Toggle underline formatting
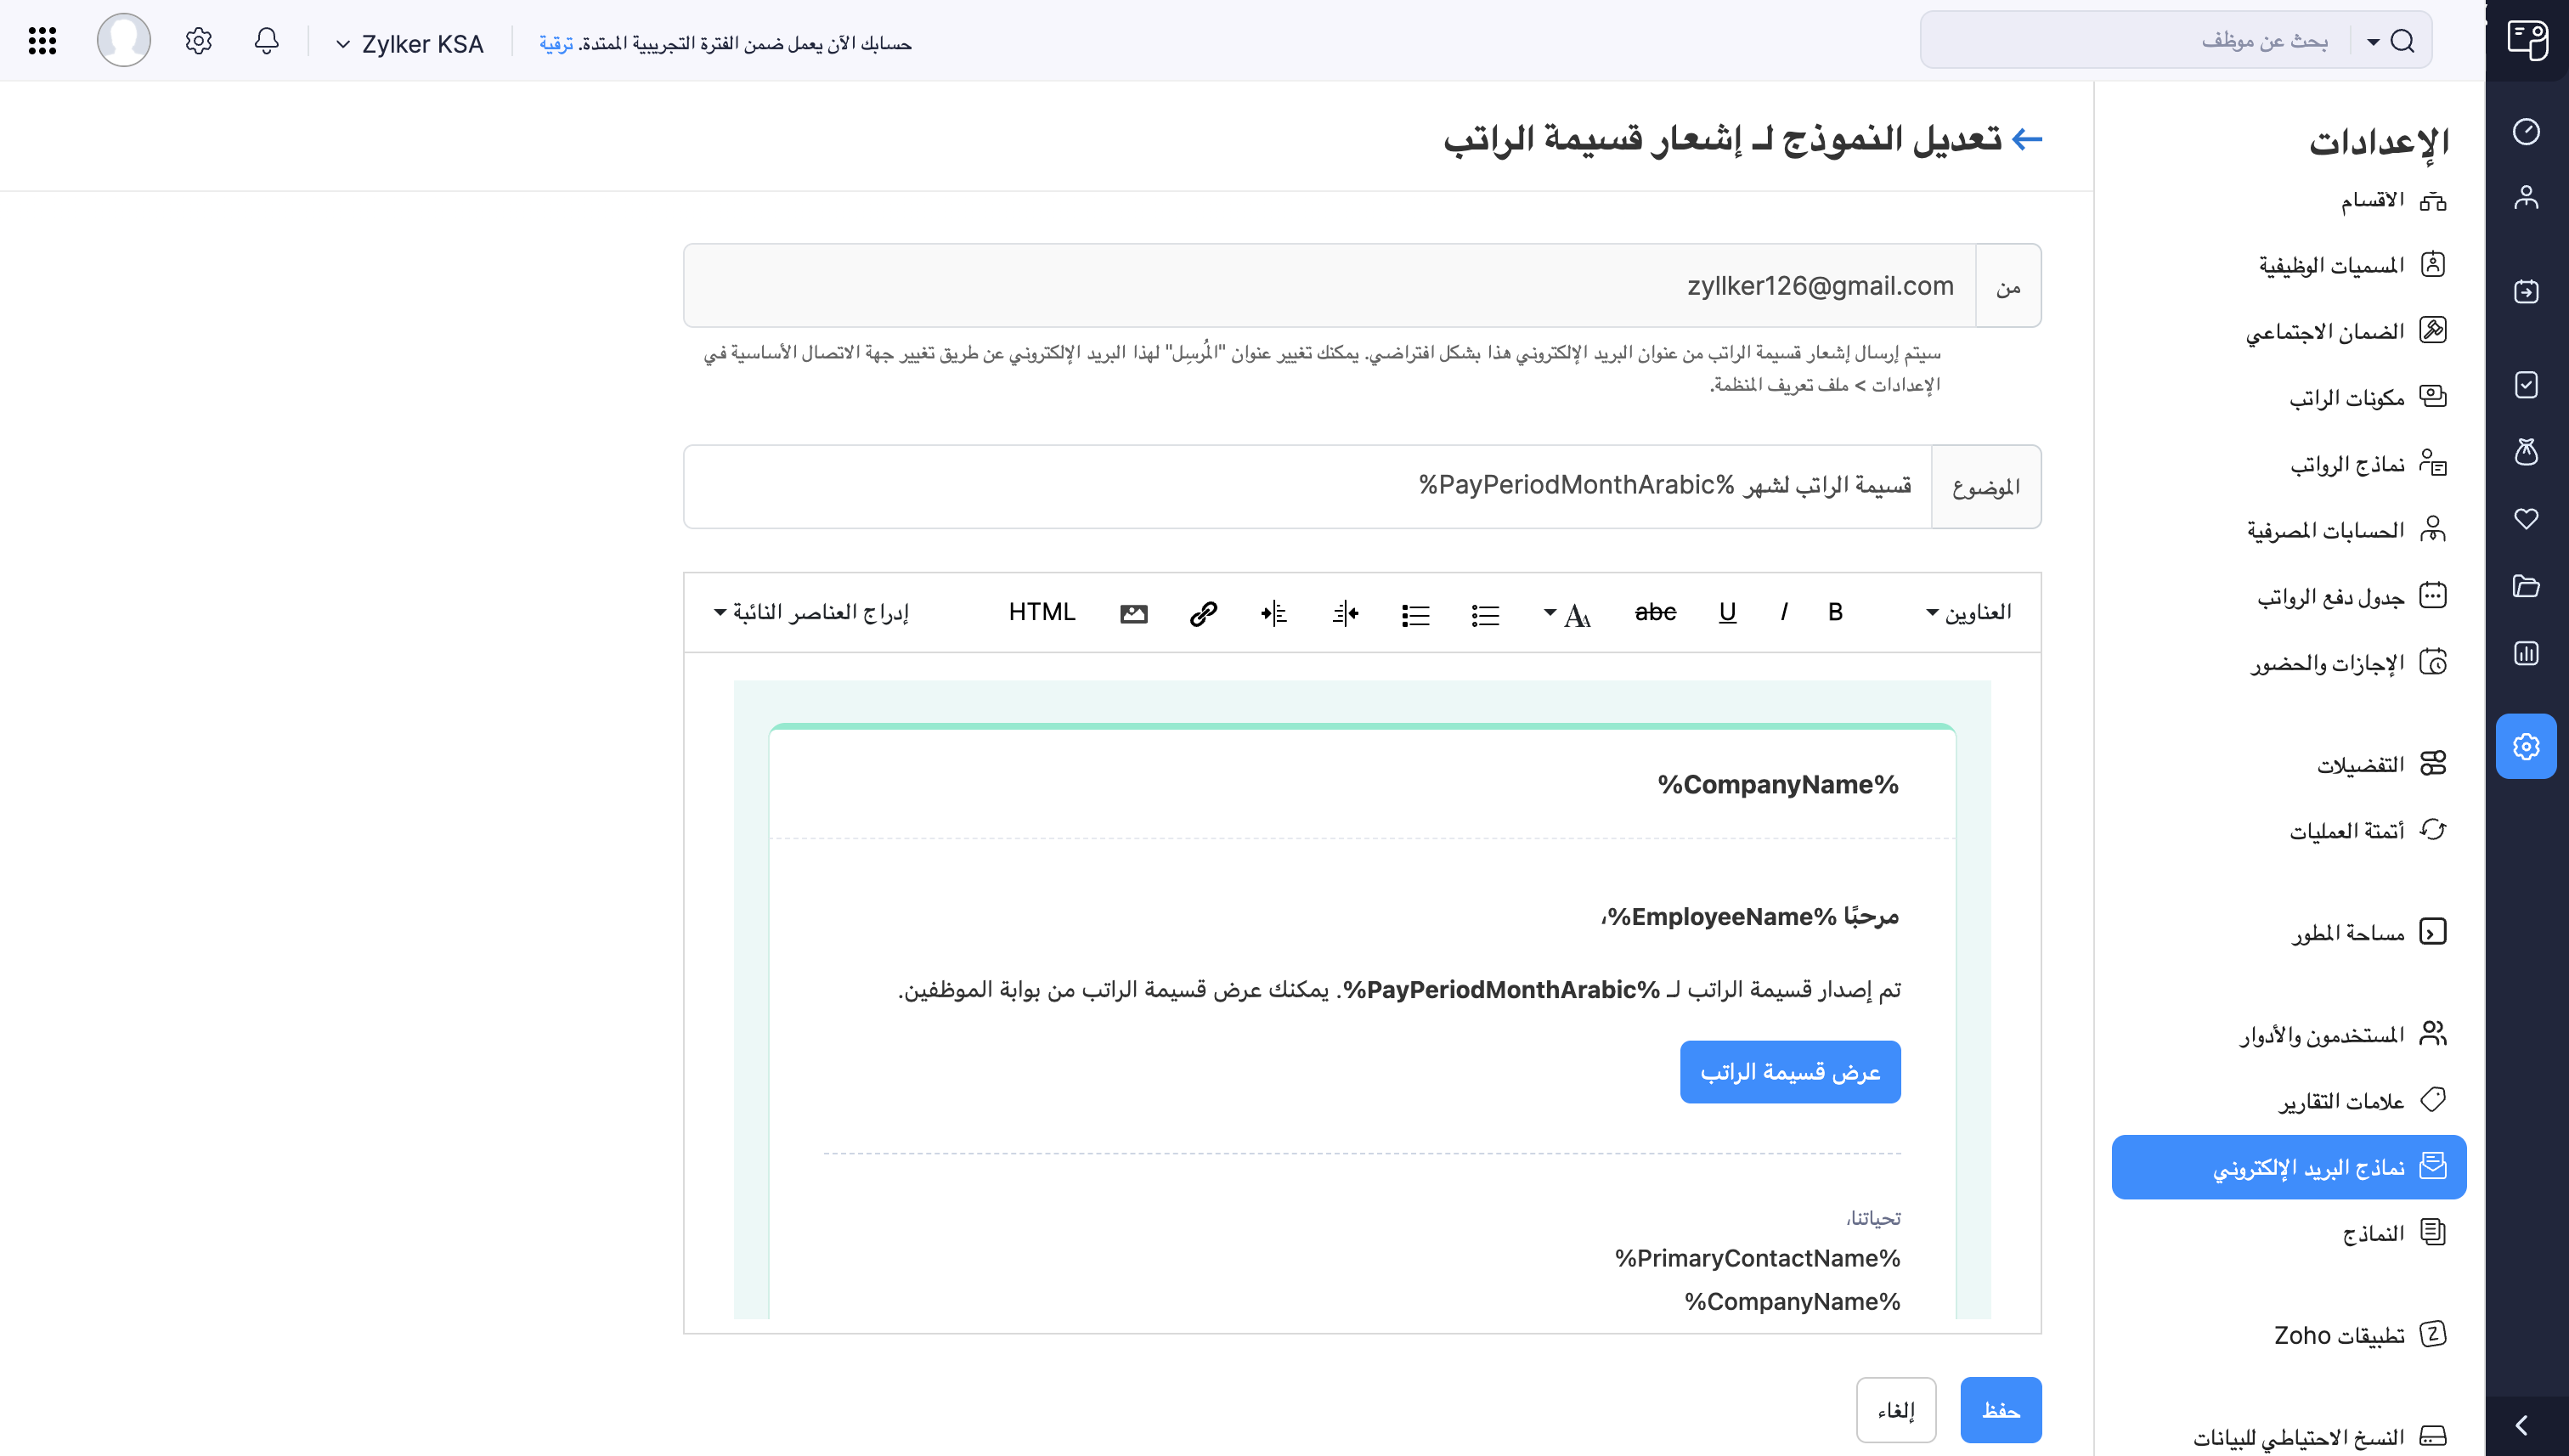 pyautogui.click(x=1727, y=612)
